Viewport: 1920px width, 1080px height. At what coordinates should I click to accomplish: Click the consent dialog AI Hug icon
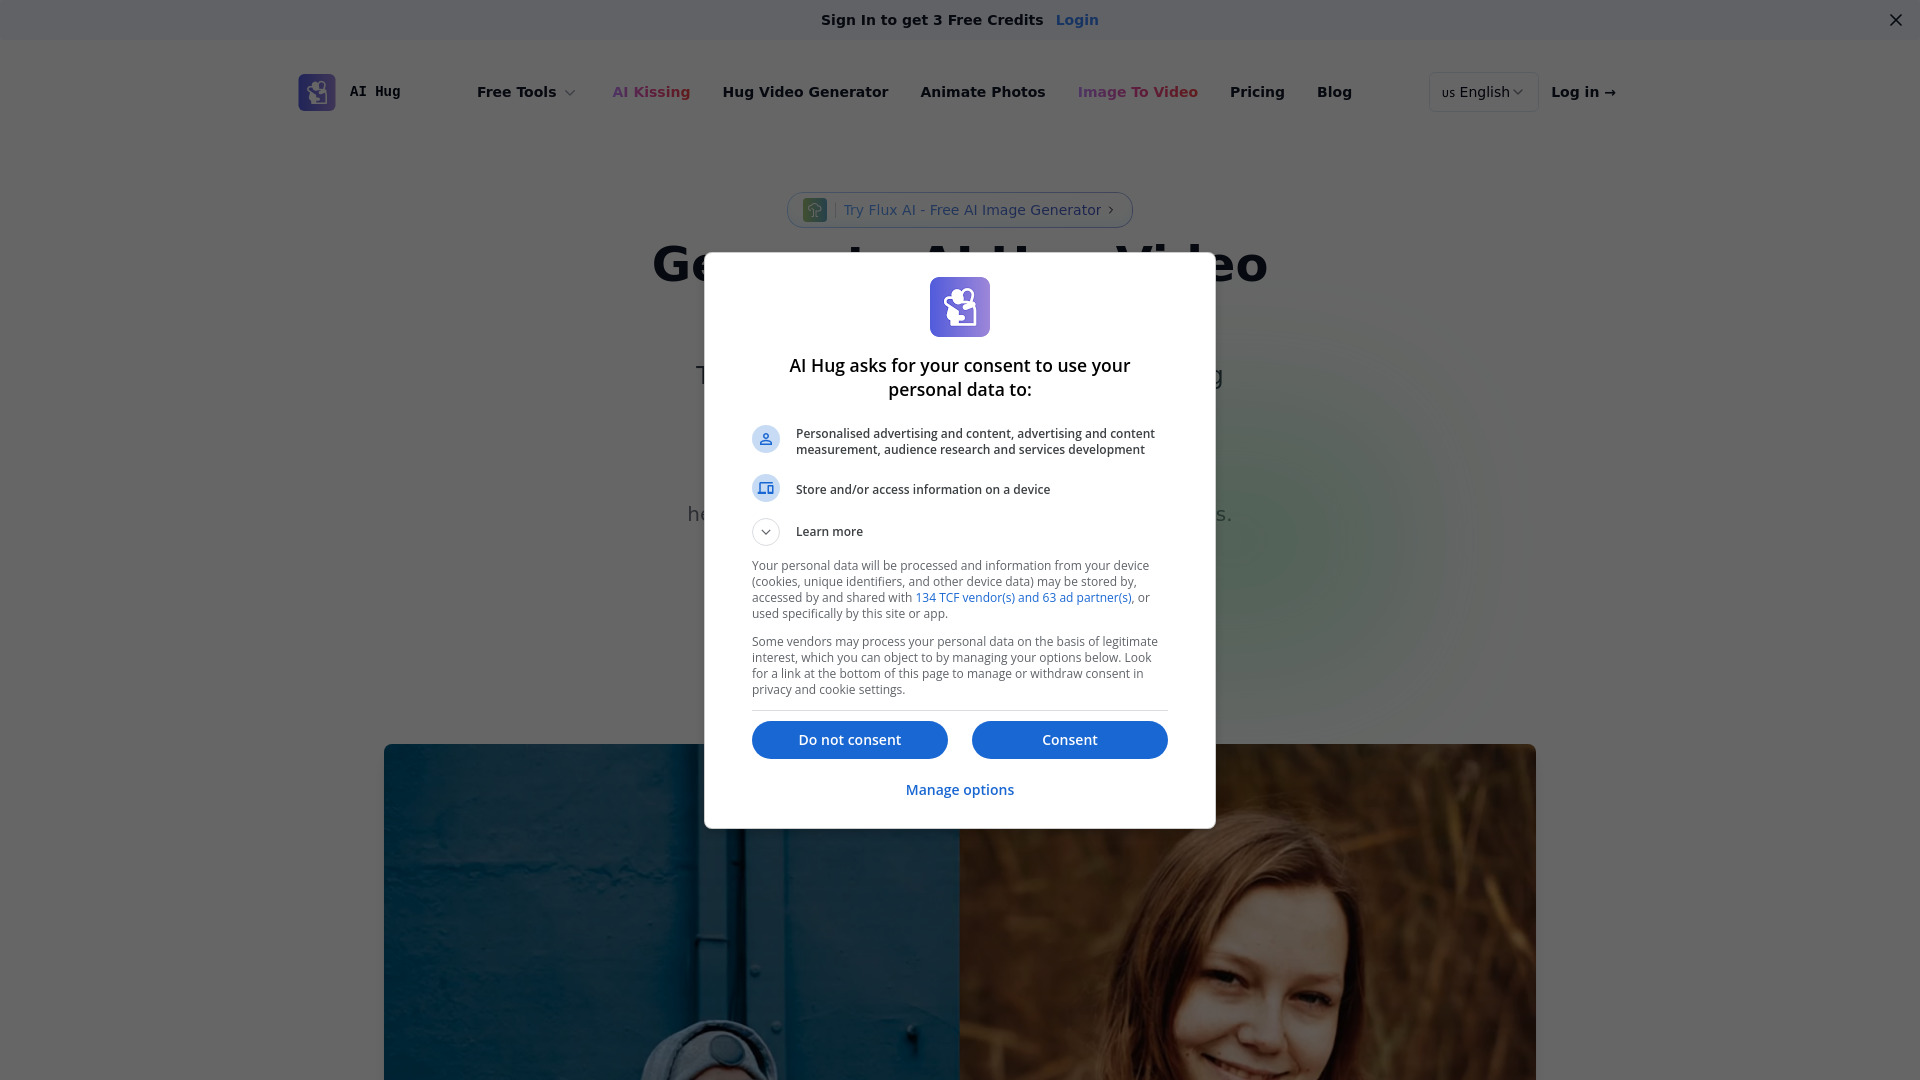pyautogui.click(x=960, y=307)
